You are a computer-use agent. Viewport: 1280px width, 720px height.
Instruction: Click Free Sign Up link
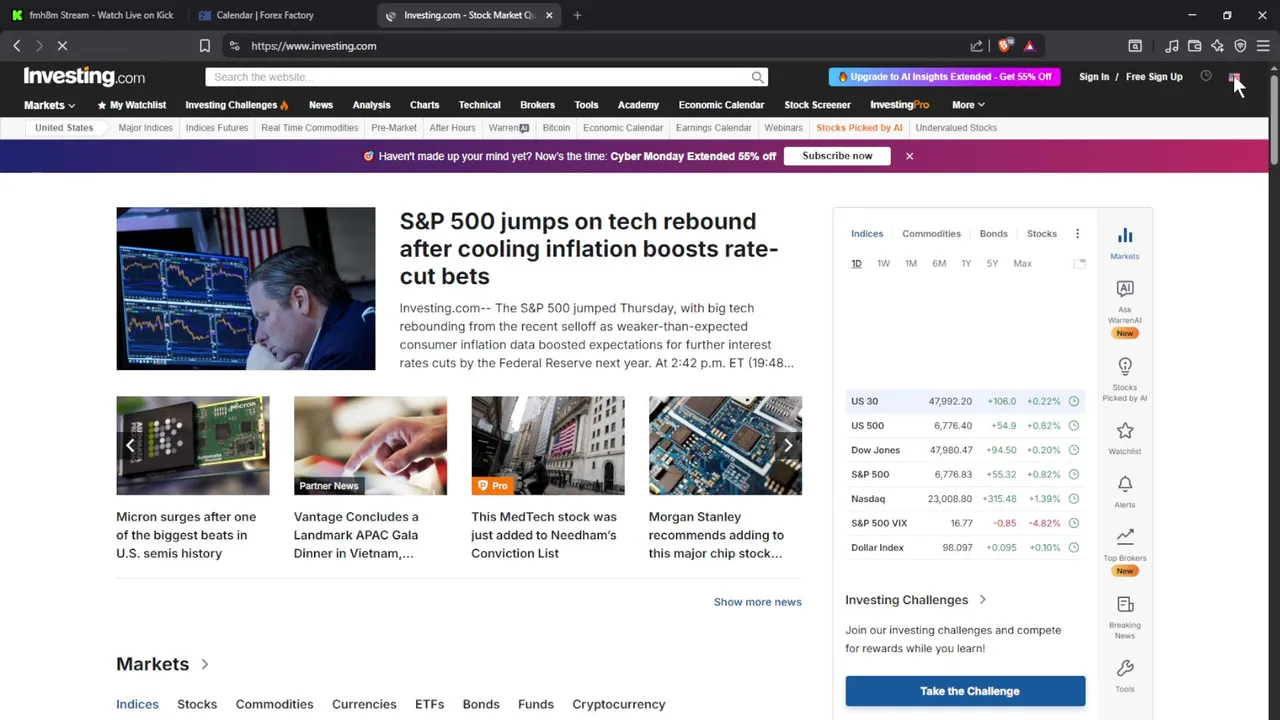[x=1154, y=77]
